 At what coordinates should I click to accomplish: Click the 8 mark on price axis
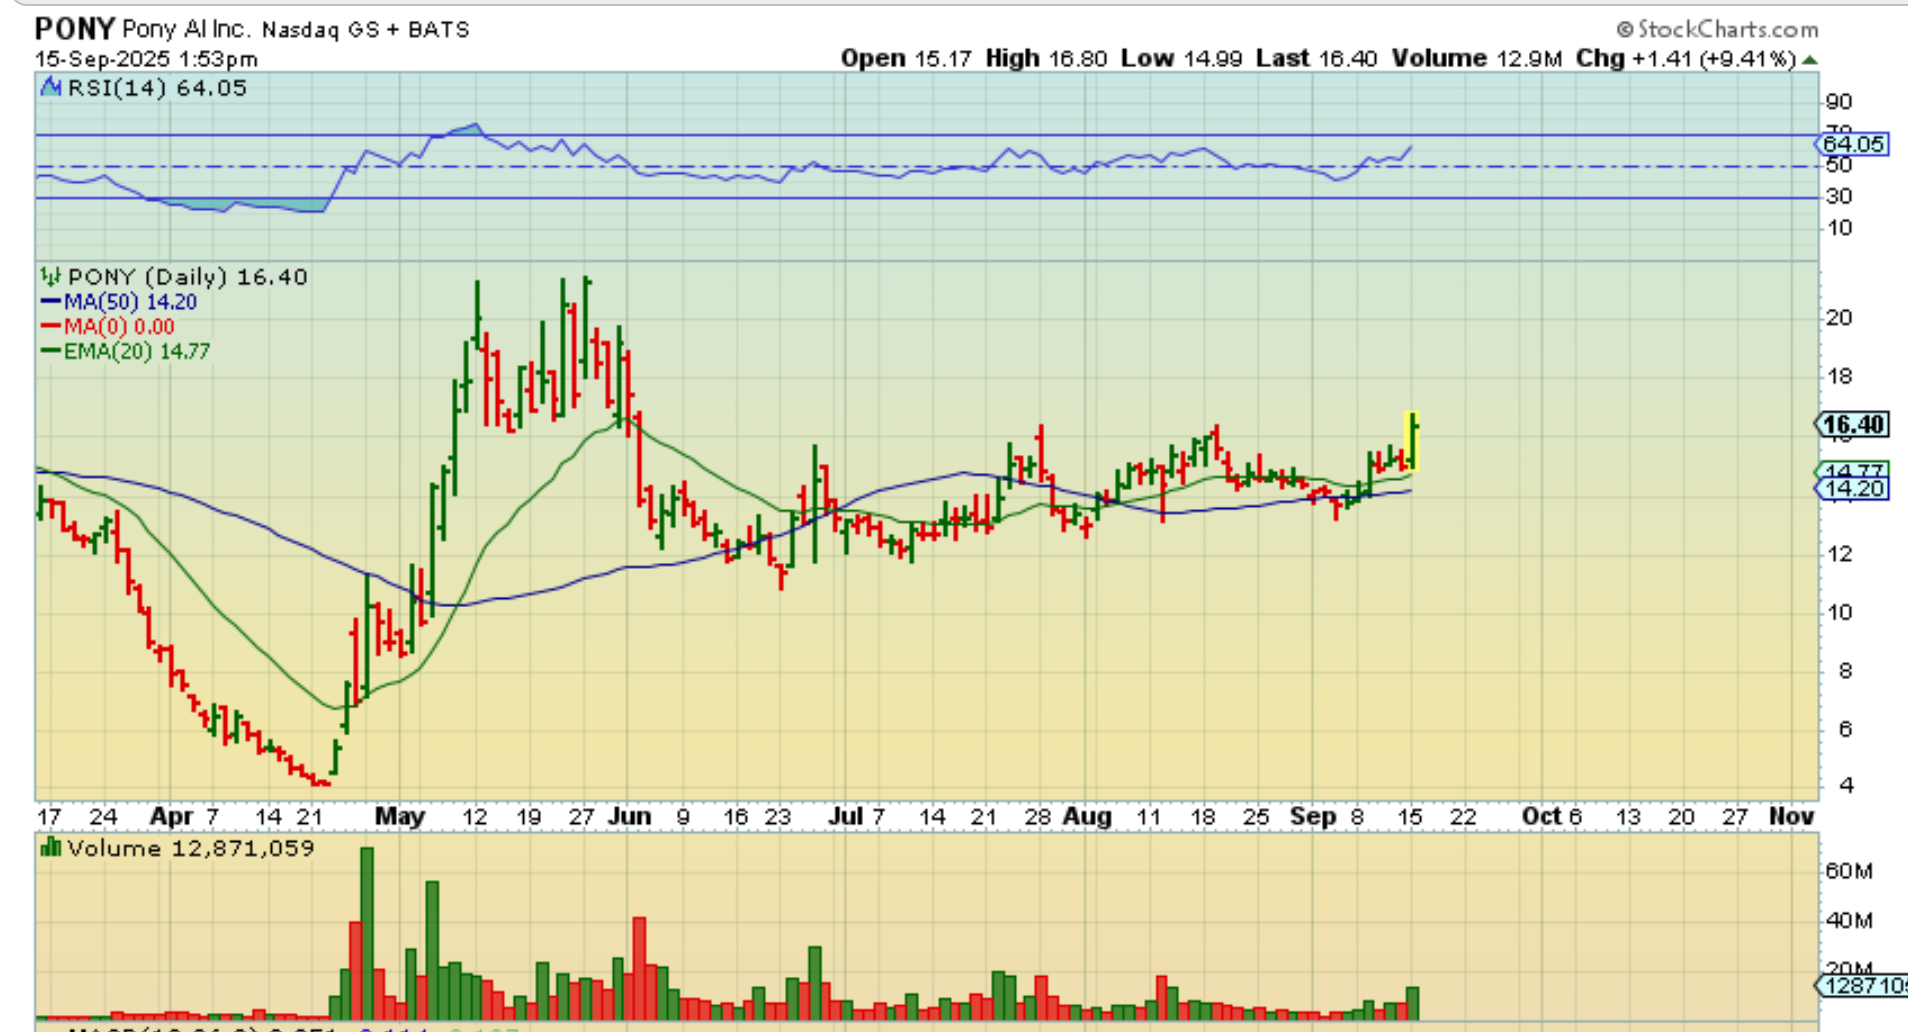pyautogui.click(x=1846, y=670)
